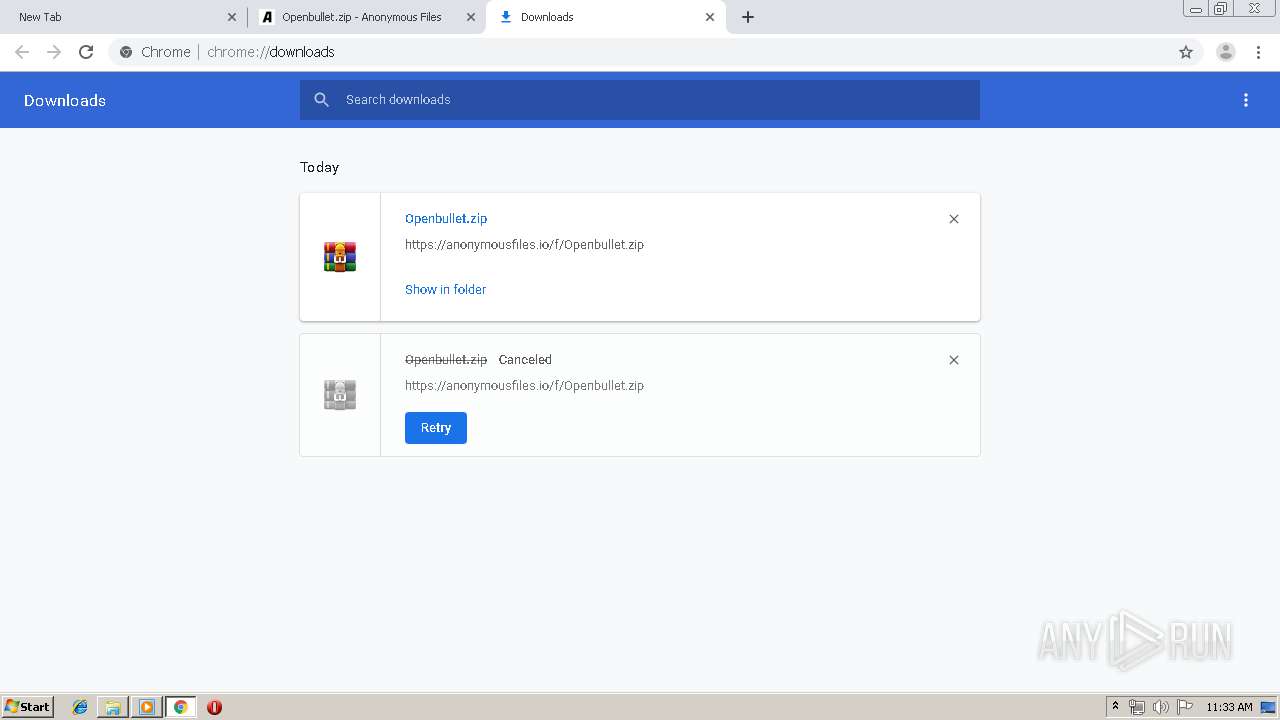Viewport: 1280px width, 720px height.
Task: Click the completed download's anonymousfiles.io URL
Action: (x=524, y=244)
